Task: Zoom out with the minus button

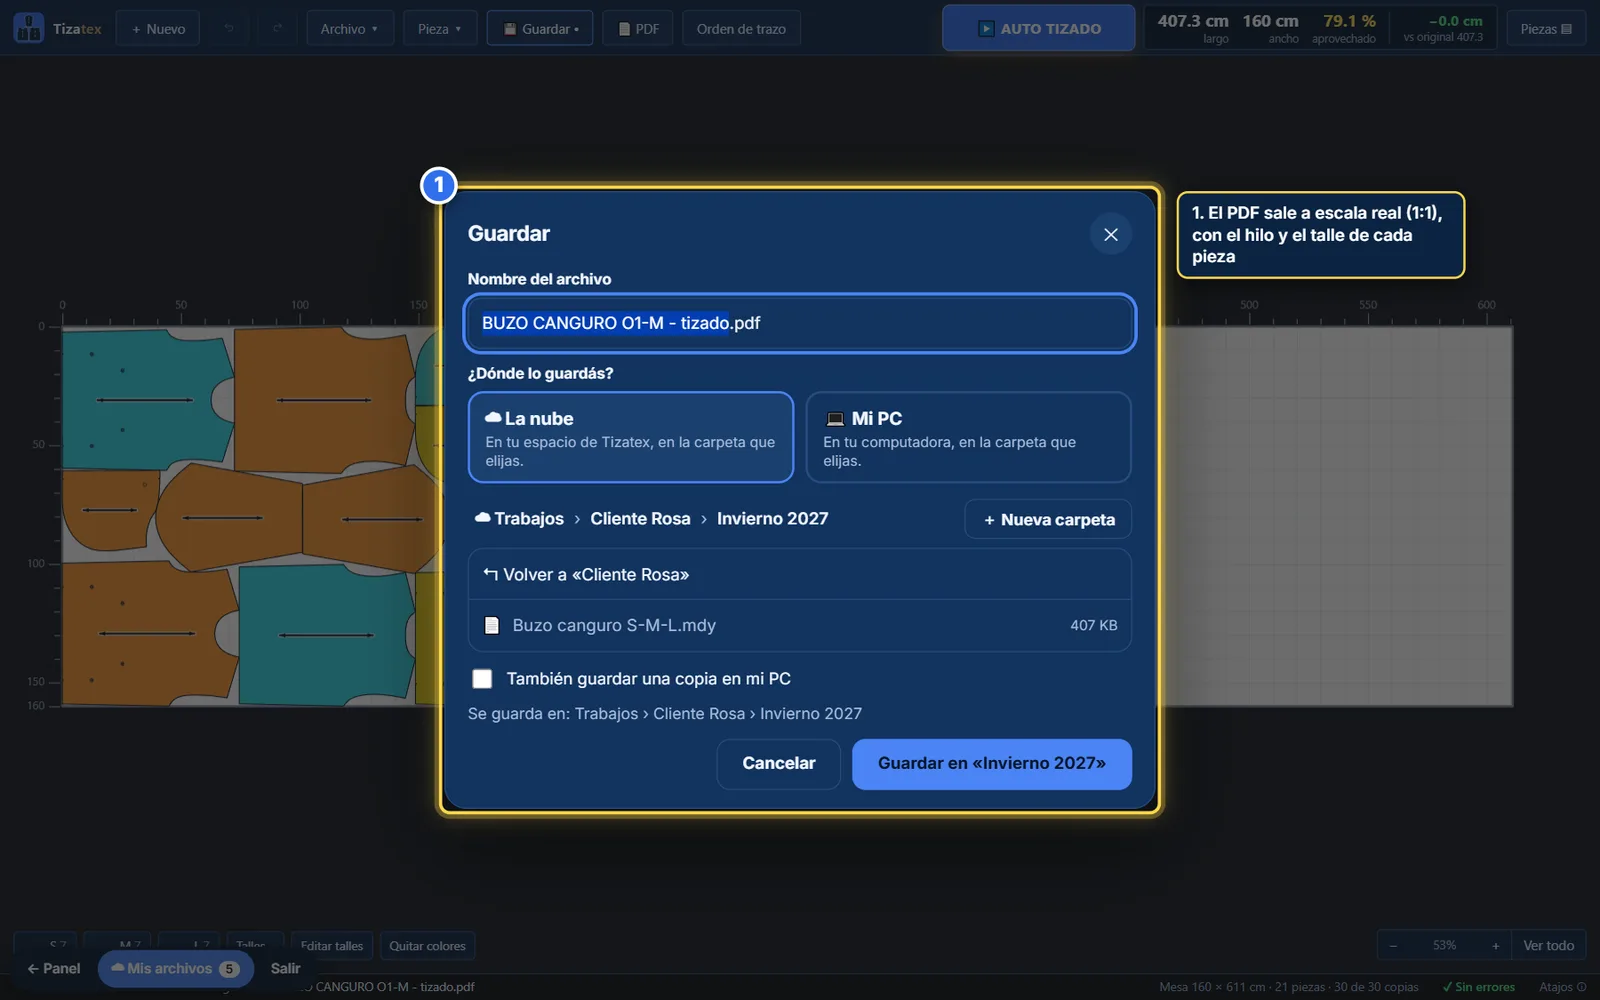Action: 1393,945
